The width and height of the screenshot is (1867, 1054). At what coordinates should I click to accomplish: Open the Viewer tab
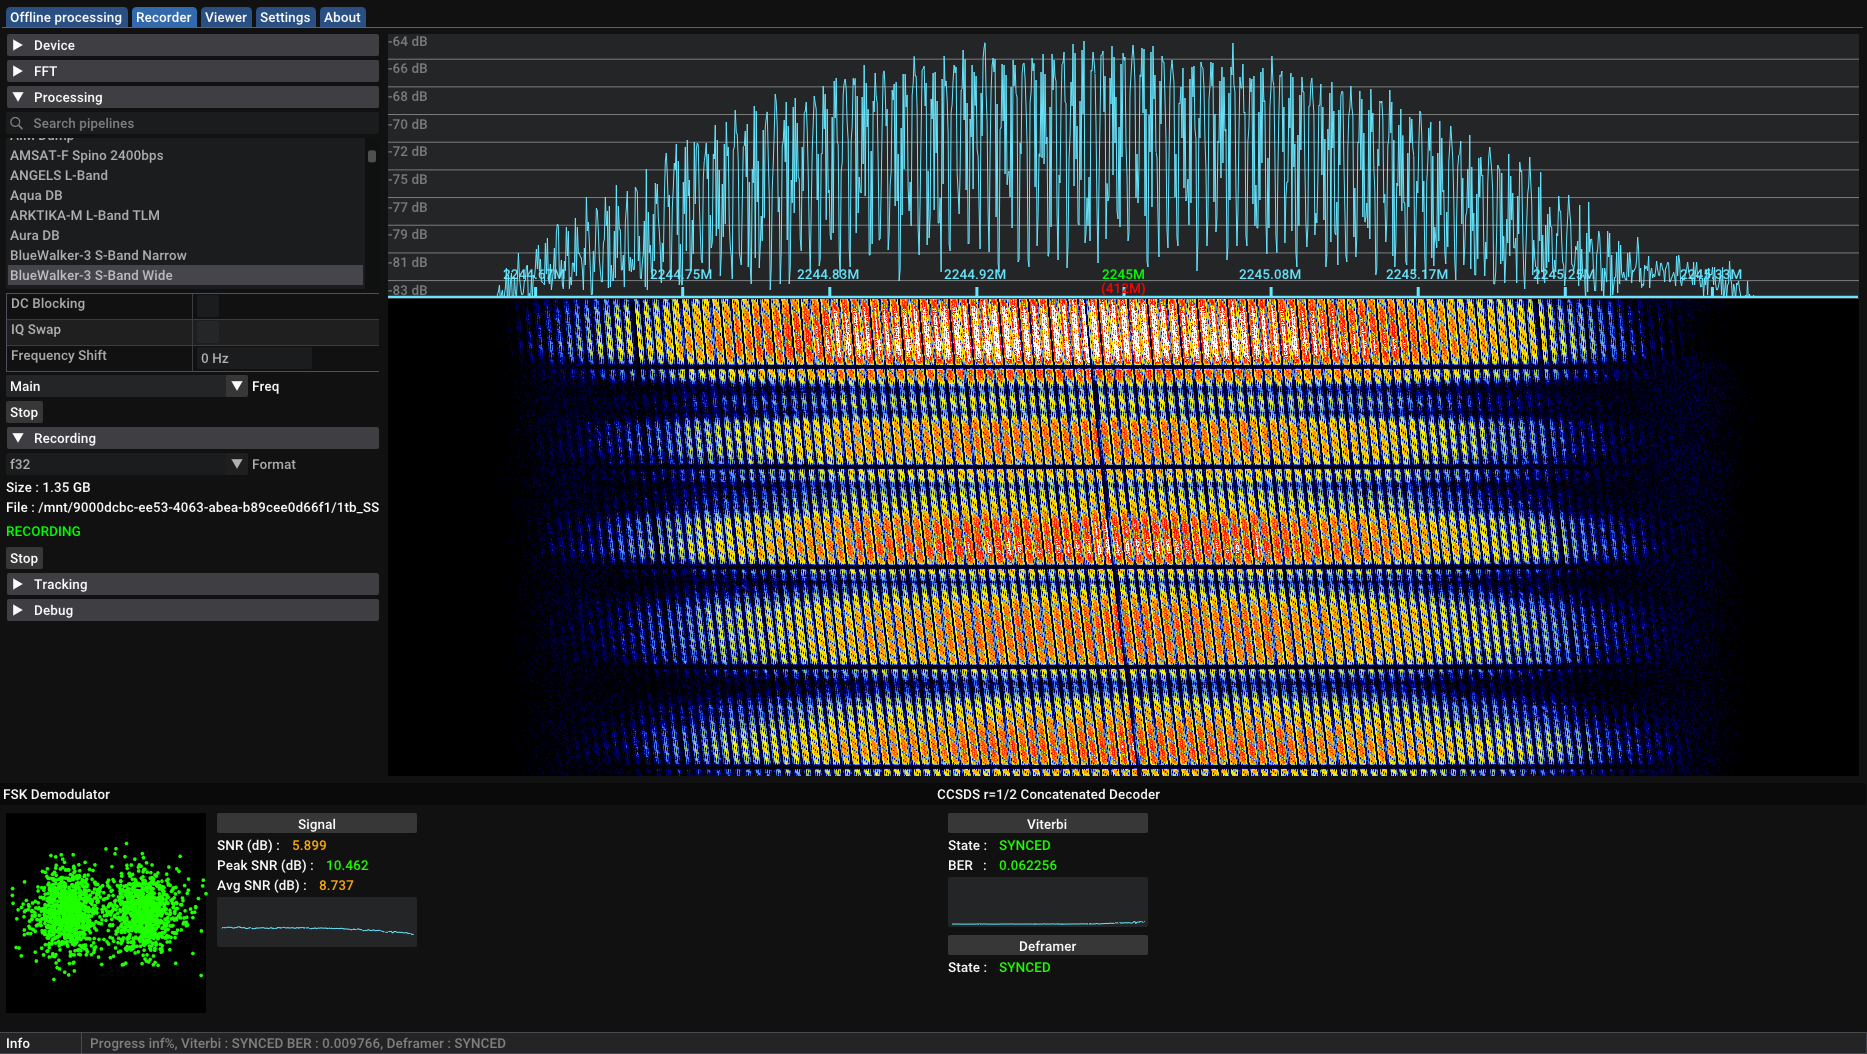click(226, 17)
